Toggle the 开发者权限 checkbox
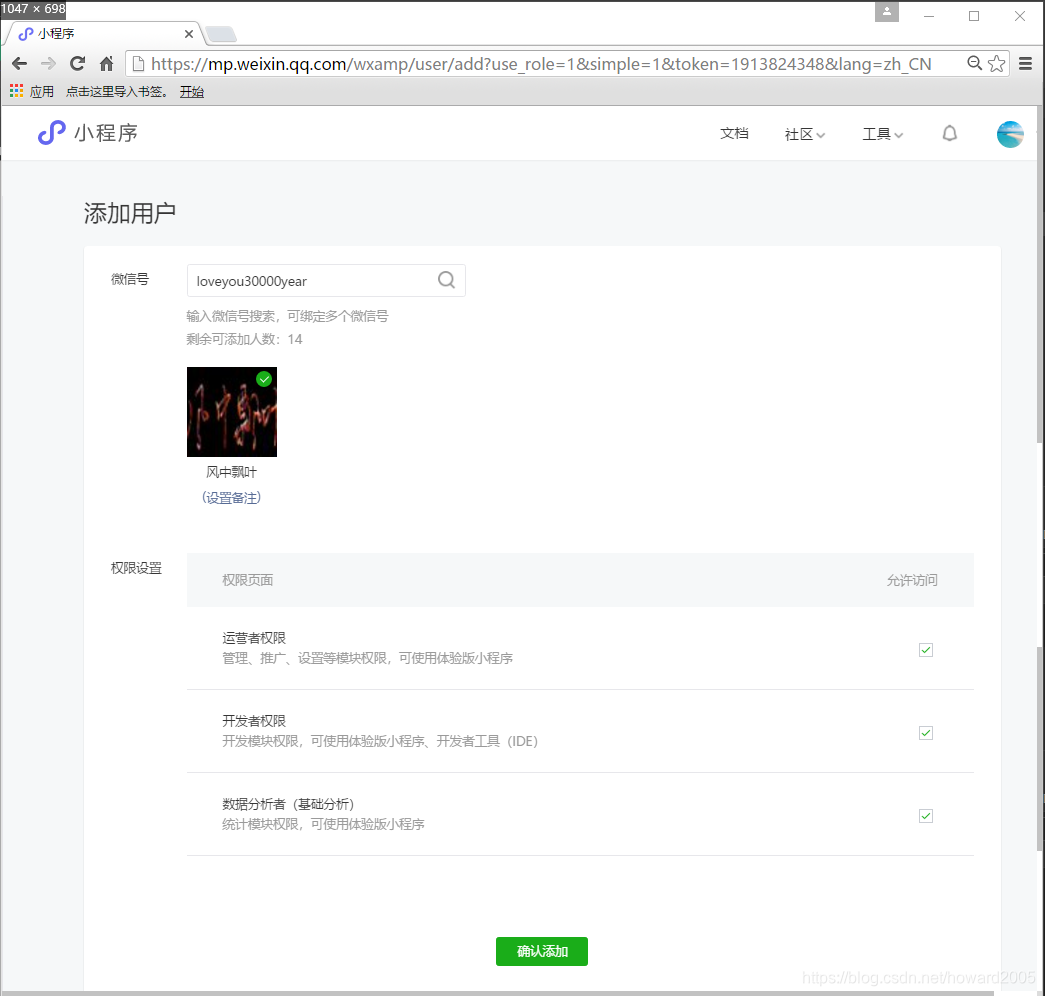This screenshot has height=996, width=1045. click(926, 733)
